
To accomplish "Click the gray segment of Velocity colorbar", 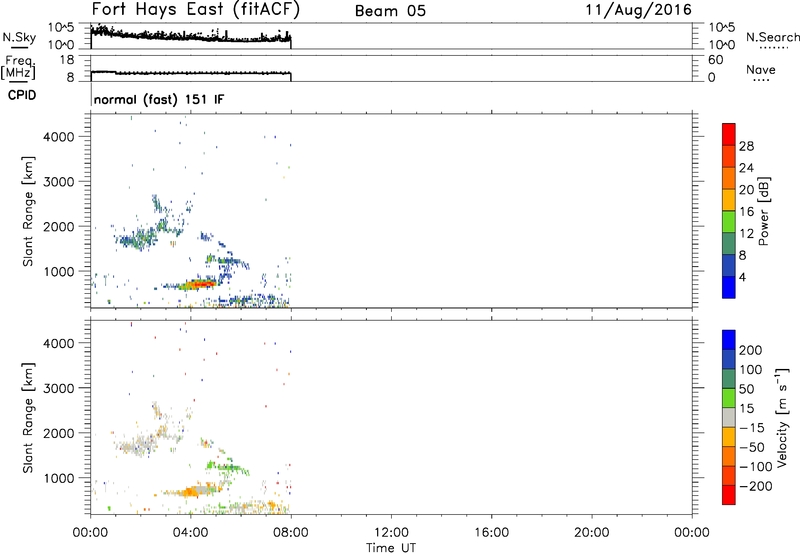I will point(729,418).
